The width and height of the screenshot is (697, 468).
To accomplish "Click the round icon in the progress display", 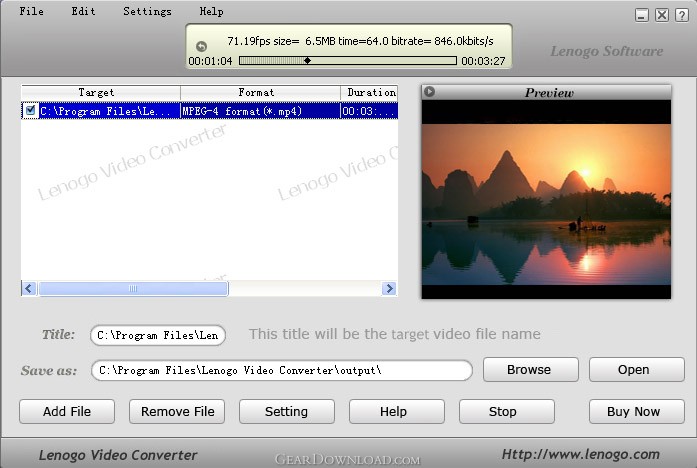I will [201, 46].
